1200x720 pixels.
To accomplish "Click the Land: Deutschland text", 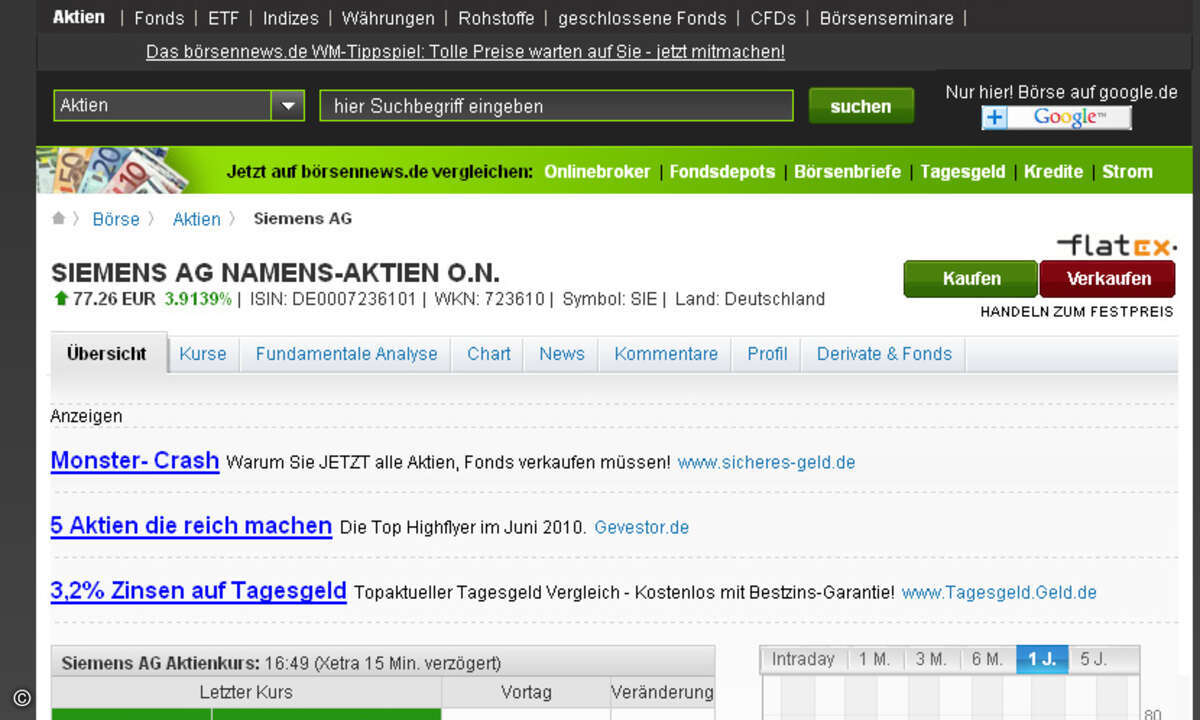I will [750, 299].
